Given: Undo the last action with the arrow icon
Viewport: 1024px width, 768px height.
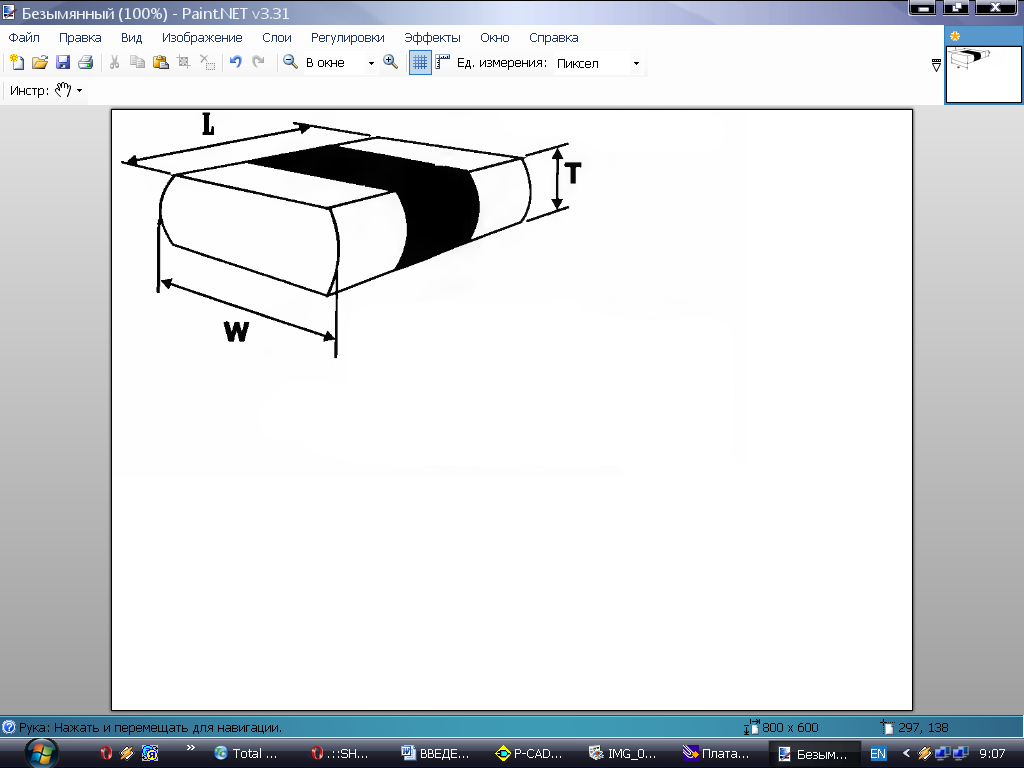Looking at the screenshot, I should coord(235,63).
